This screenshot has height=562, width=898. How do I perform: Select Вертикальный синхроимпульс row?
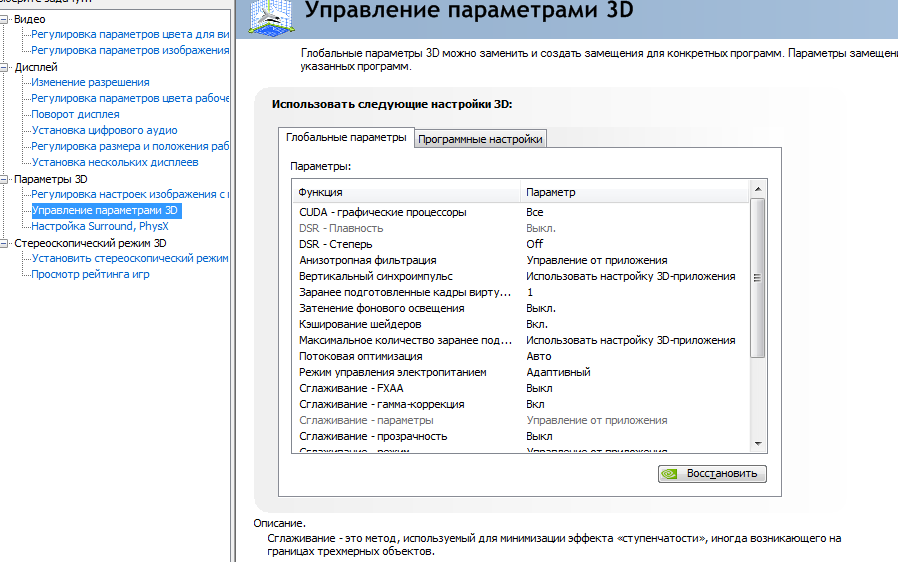(x=521, y=277)
